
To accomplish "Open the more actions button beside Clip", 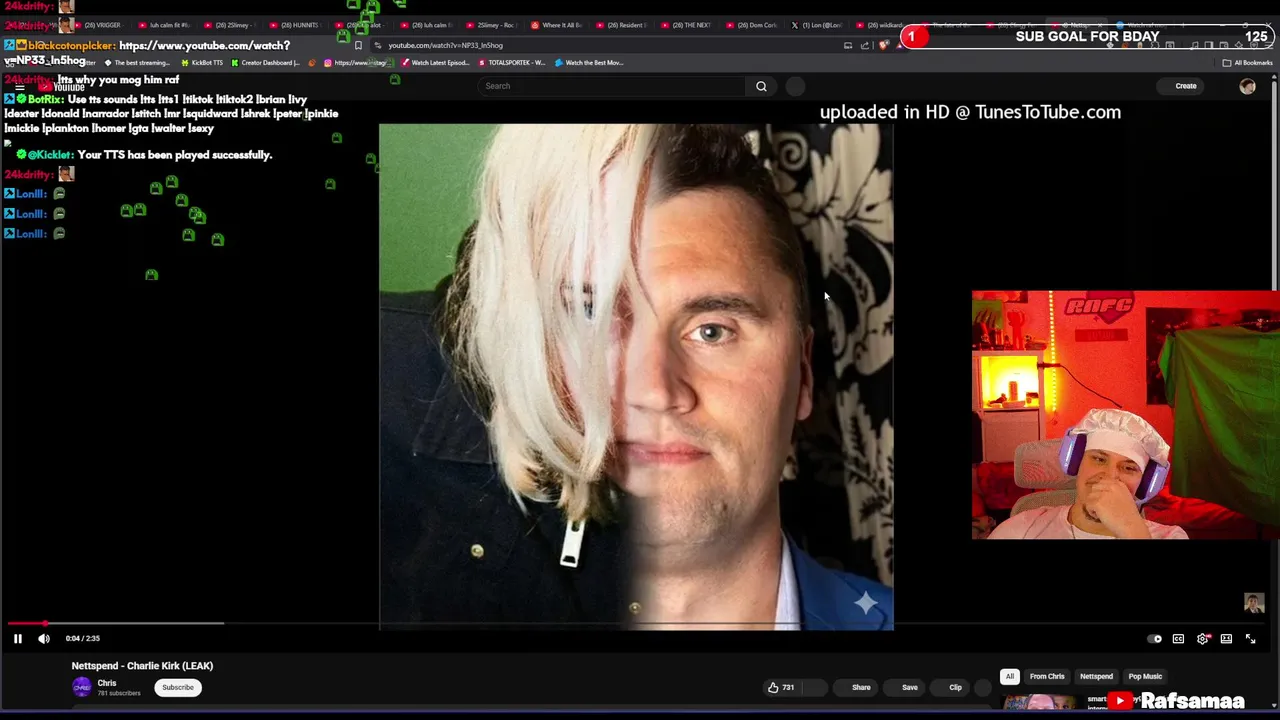I will 983,687.
